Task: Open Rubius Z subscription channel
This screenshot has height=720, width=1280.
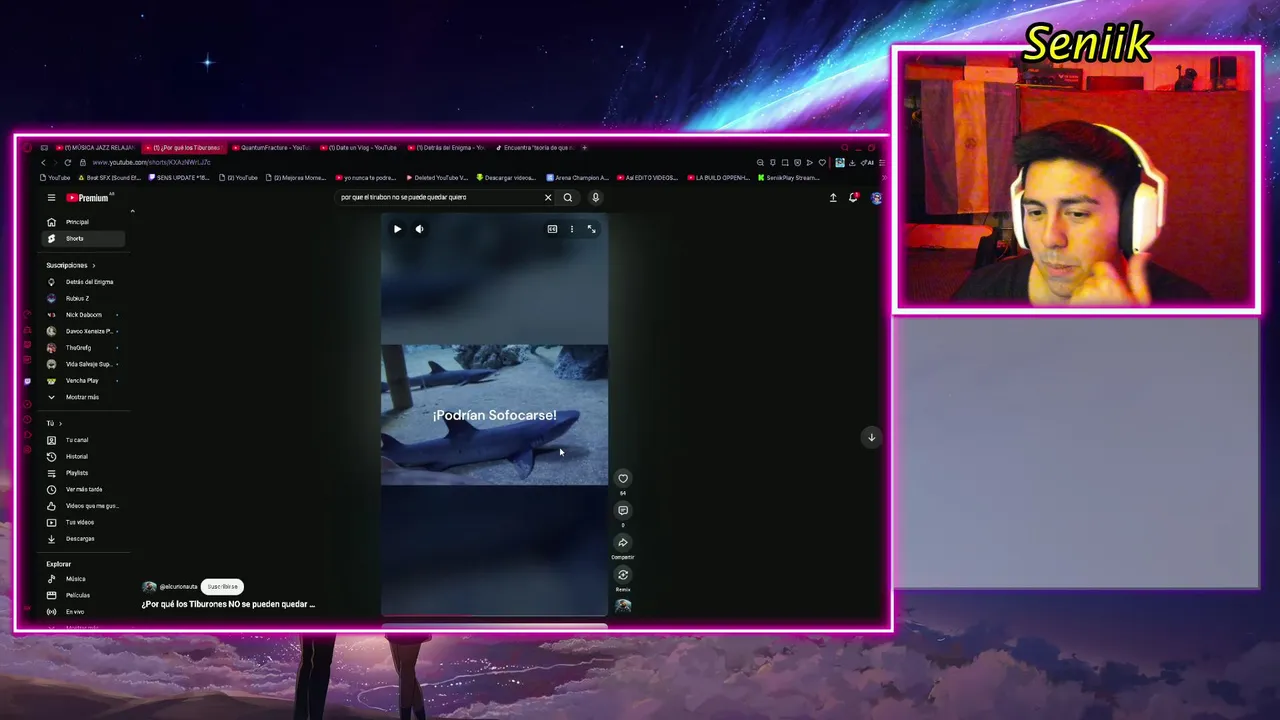Action: 84,298
